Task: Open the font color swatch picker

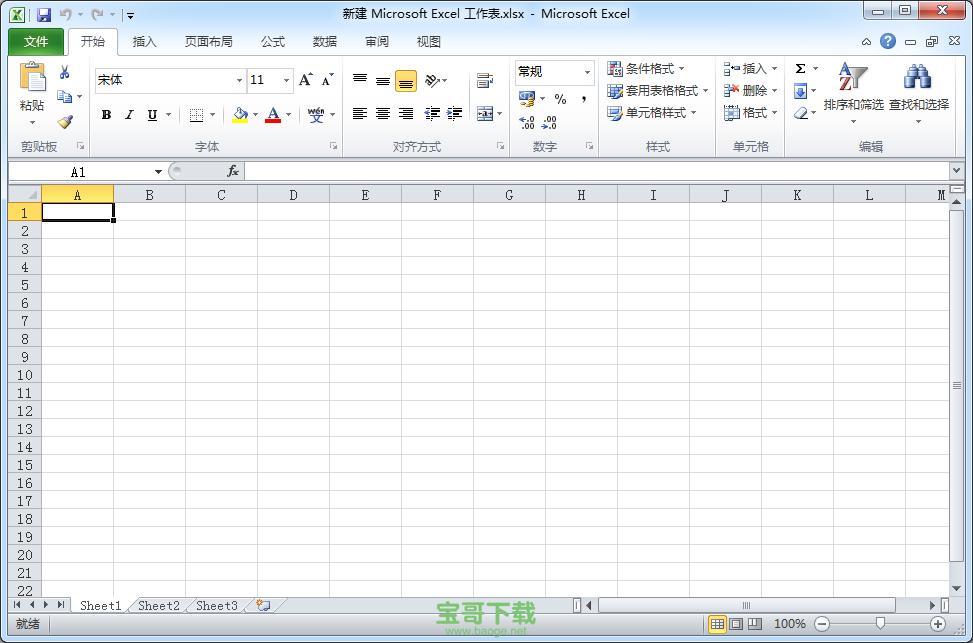Action: coord(287,114)
